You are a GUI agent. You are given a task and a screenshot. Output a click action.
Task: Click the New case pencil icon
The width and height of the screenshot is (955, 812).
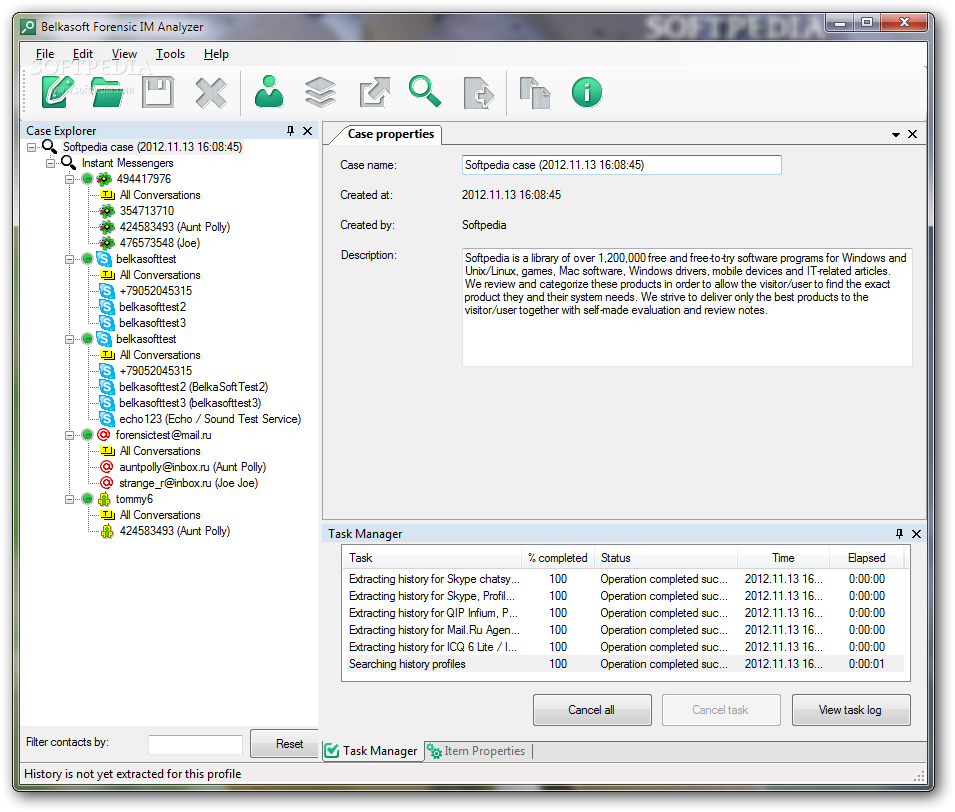(x=57, y=93)
